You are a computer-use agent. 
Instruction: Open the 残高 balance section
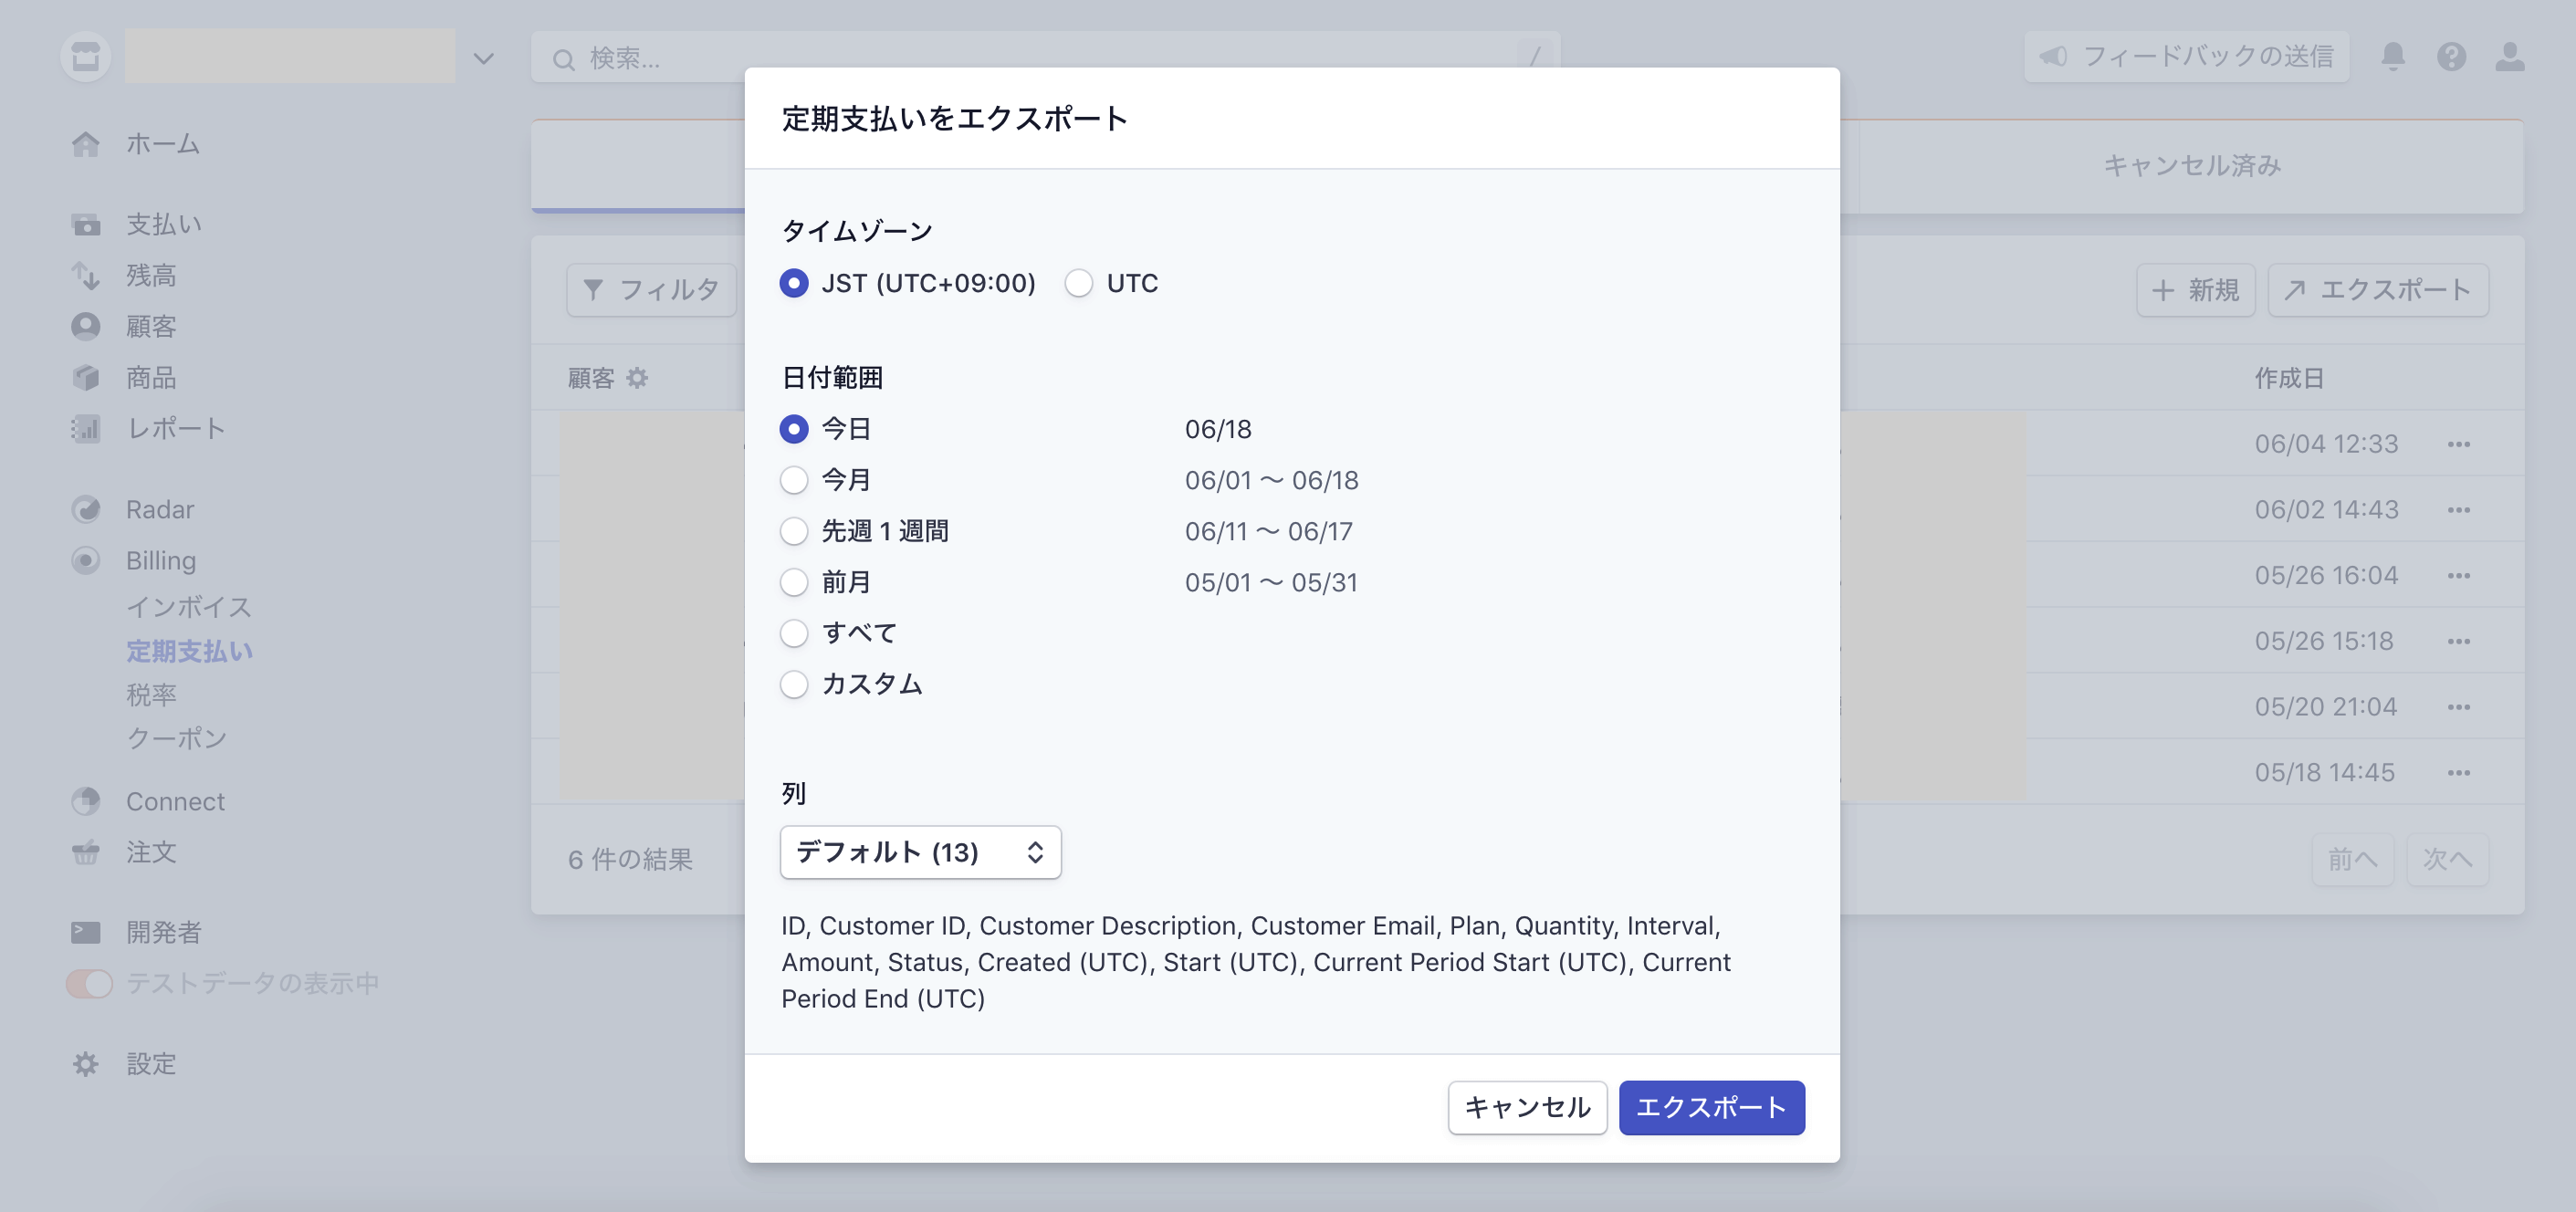click(x=86, y=275)
